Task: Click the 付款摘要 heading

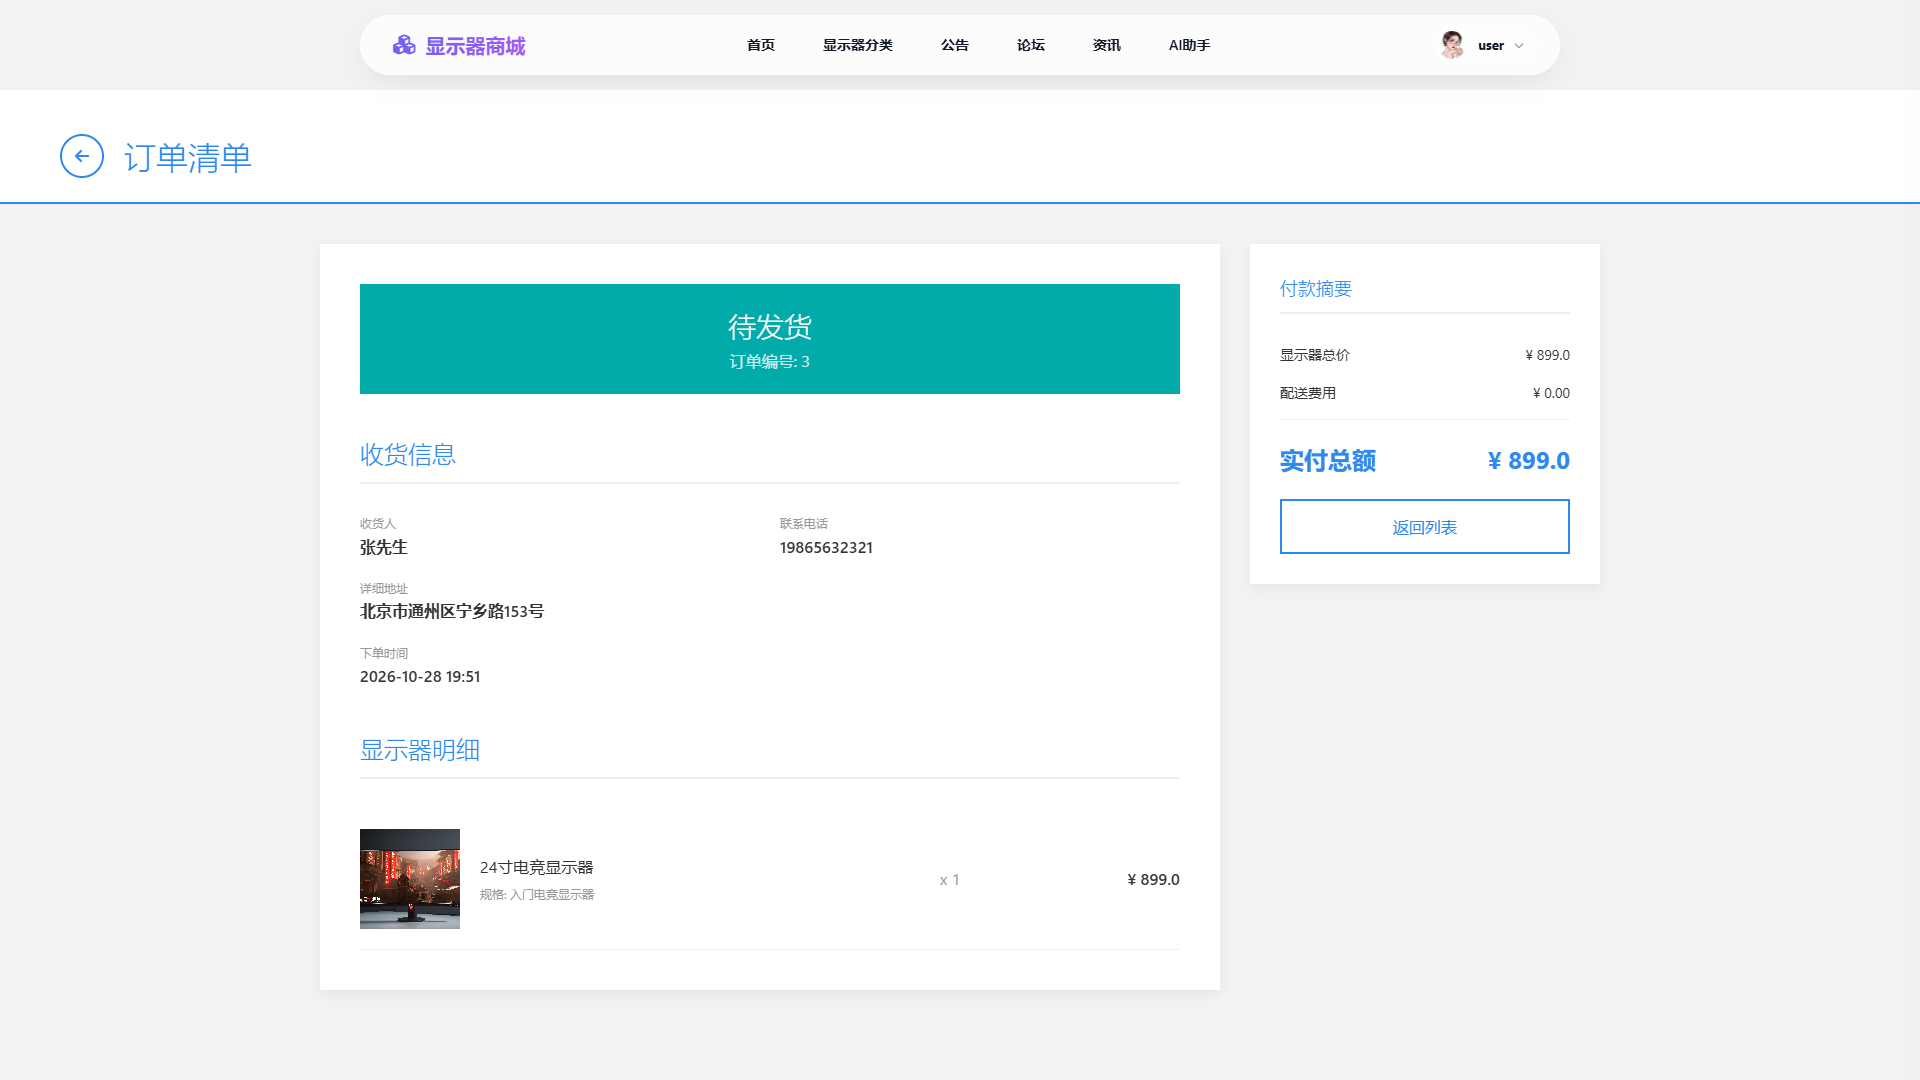Action: point(1316,289)
